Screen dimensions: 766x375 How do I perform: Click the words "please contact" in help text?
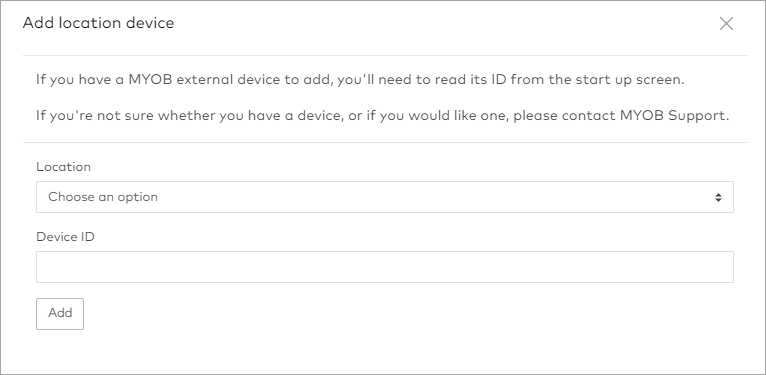coord(564,116)
